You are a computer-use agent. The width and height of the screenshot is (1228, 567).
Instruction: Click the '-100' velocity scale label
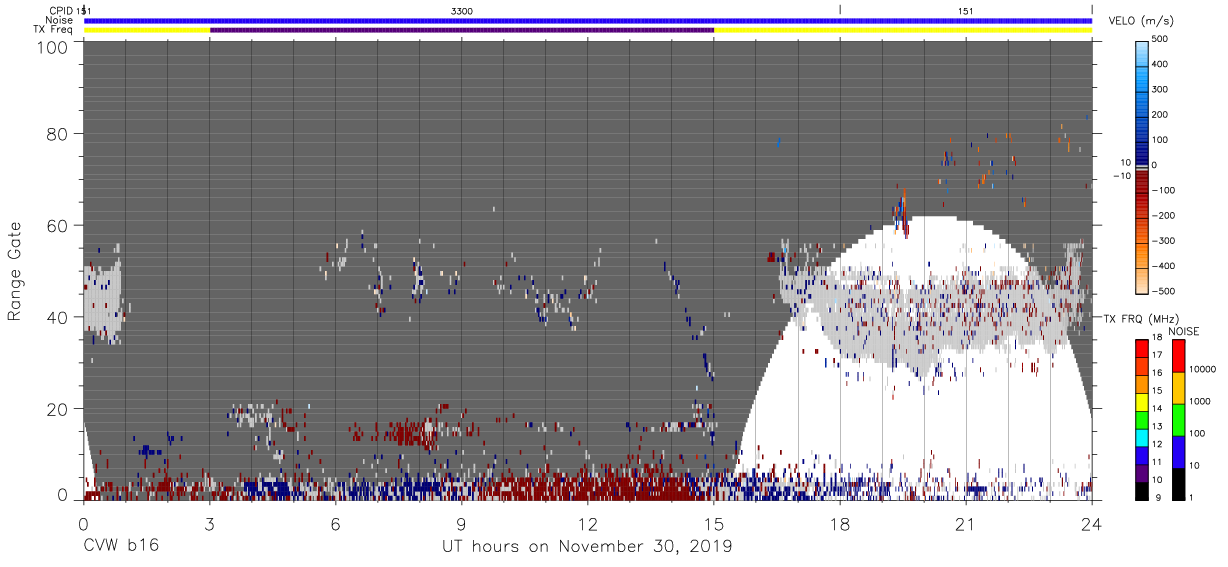pyautogui.click(x=1164, y=190)
